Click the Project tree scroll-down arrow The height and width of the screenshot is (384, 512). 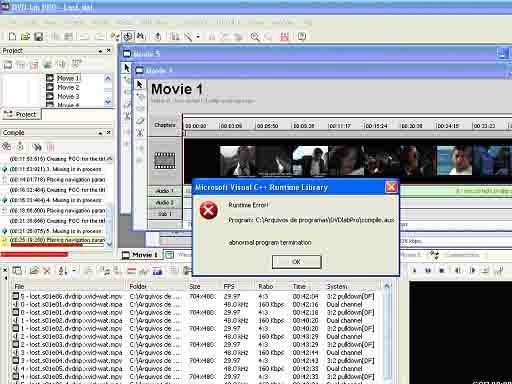click(108, 102)
